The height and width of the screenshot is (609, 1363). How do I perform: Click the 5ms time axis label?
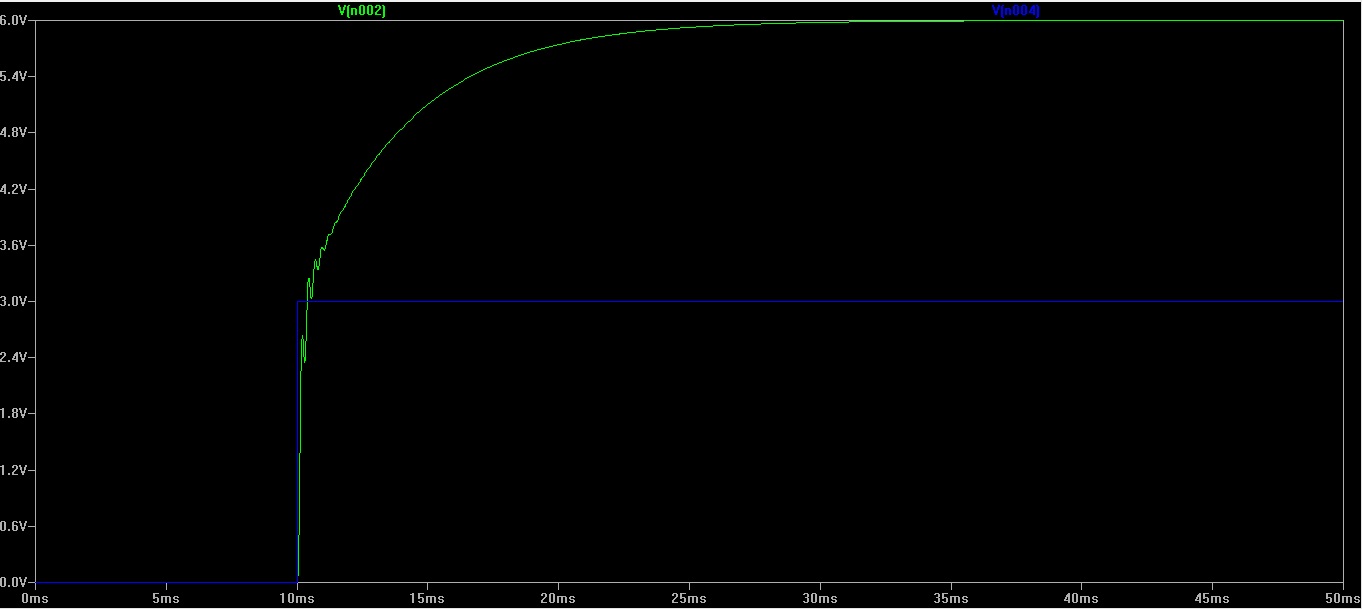point(166,598)
